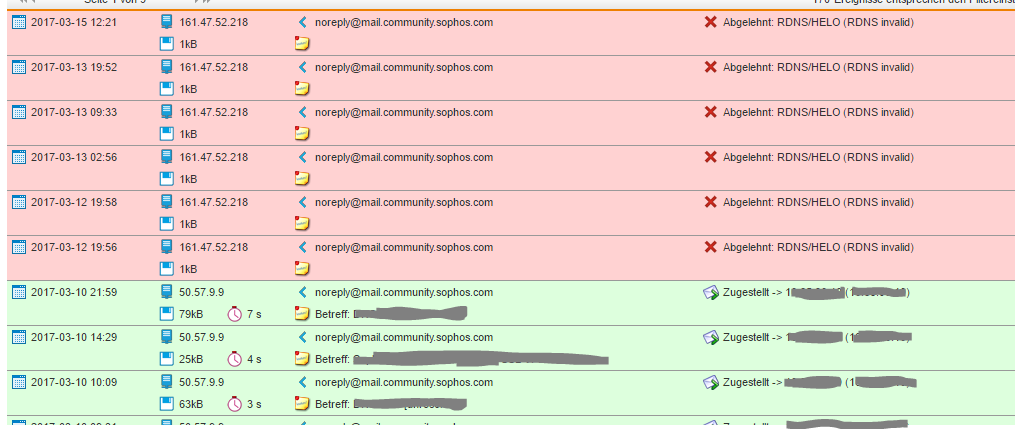Click the sender arrow icon in the 2017-03-12 19:58 row
The image size is (1015, 429).
(x=302, y=202)
